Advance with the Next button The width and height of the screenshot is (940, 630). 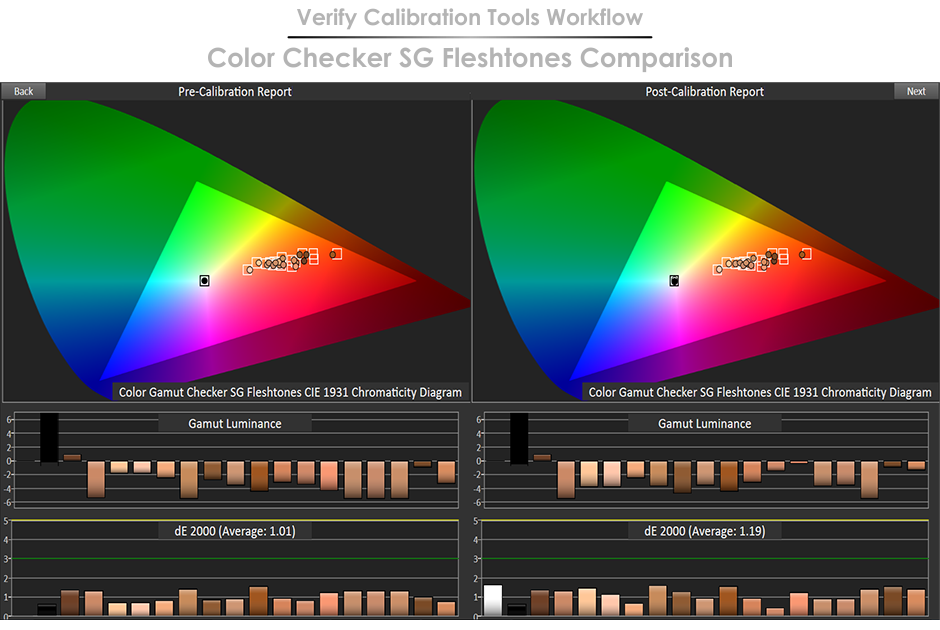pos(915,91)
